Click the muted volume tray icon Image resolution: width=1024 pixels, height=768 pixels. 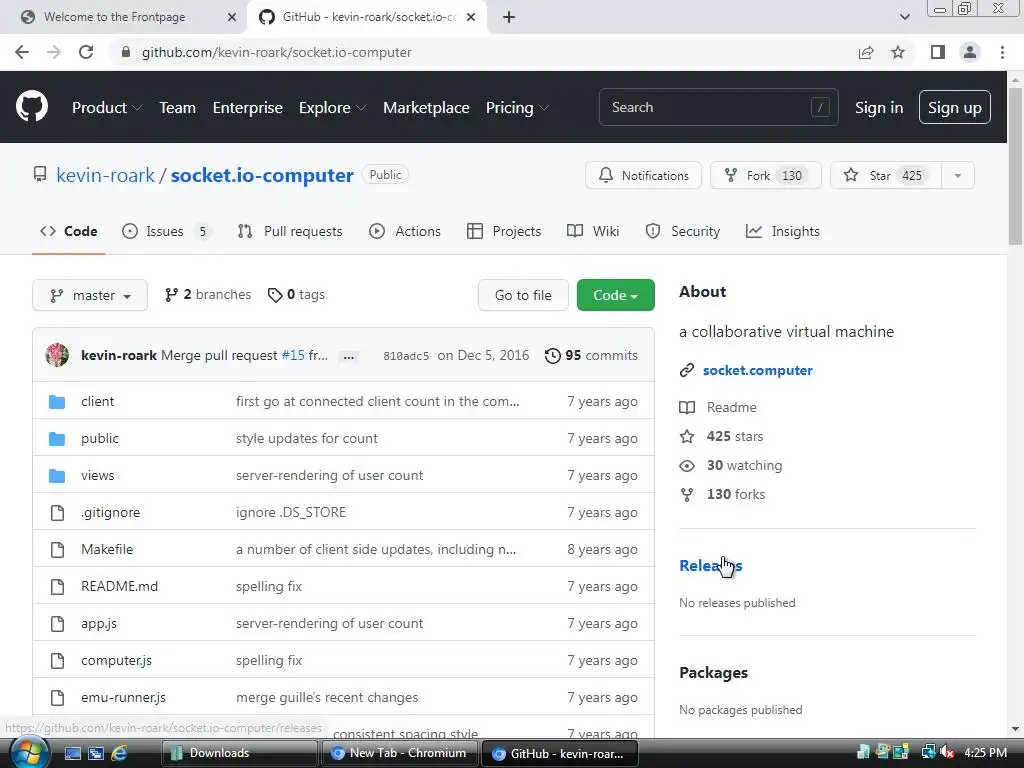tap(947, 753)
